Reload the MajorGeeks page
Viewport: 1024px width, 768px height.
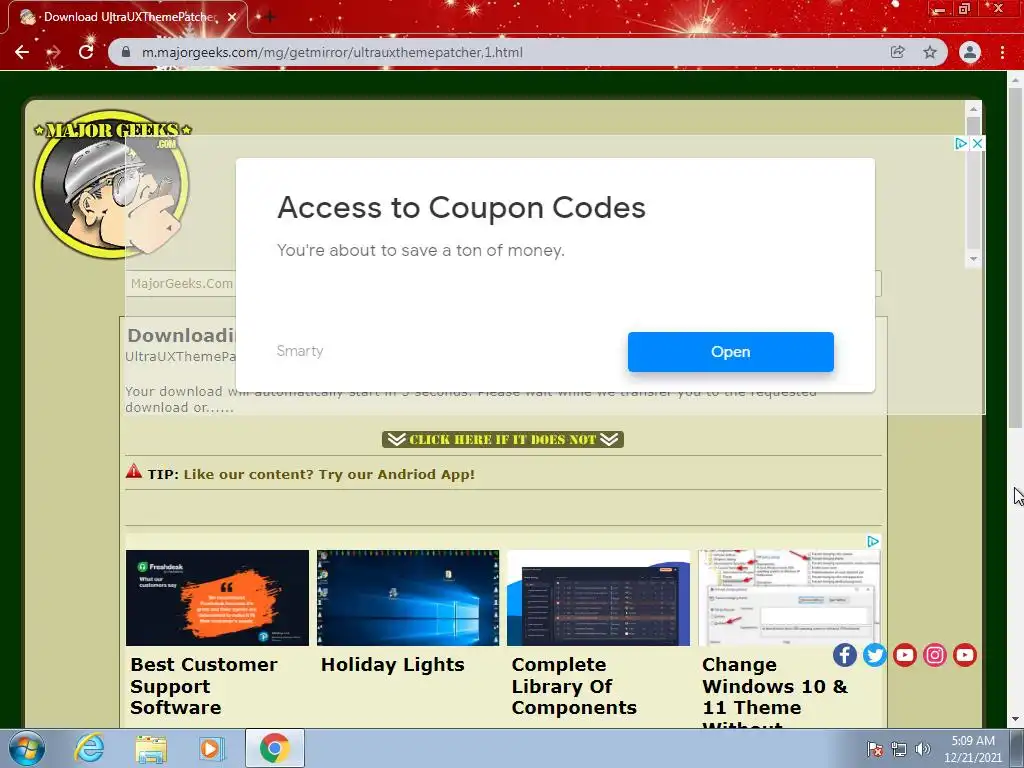click(x=86, y=52)
